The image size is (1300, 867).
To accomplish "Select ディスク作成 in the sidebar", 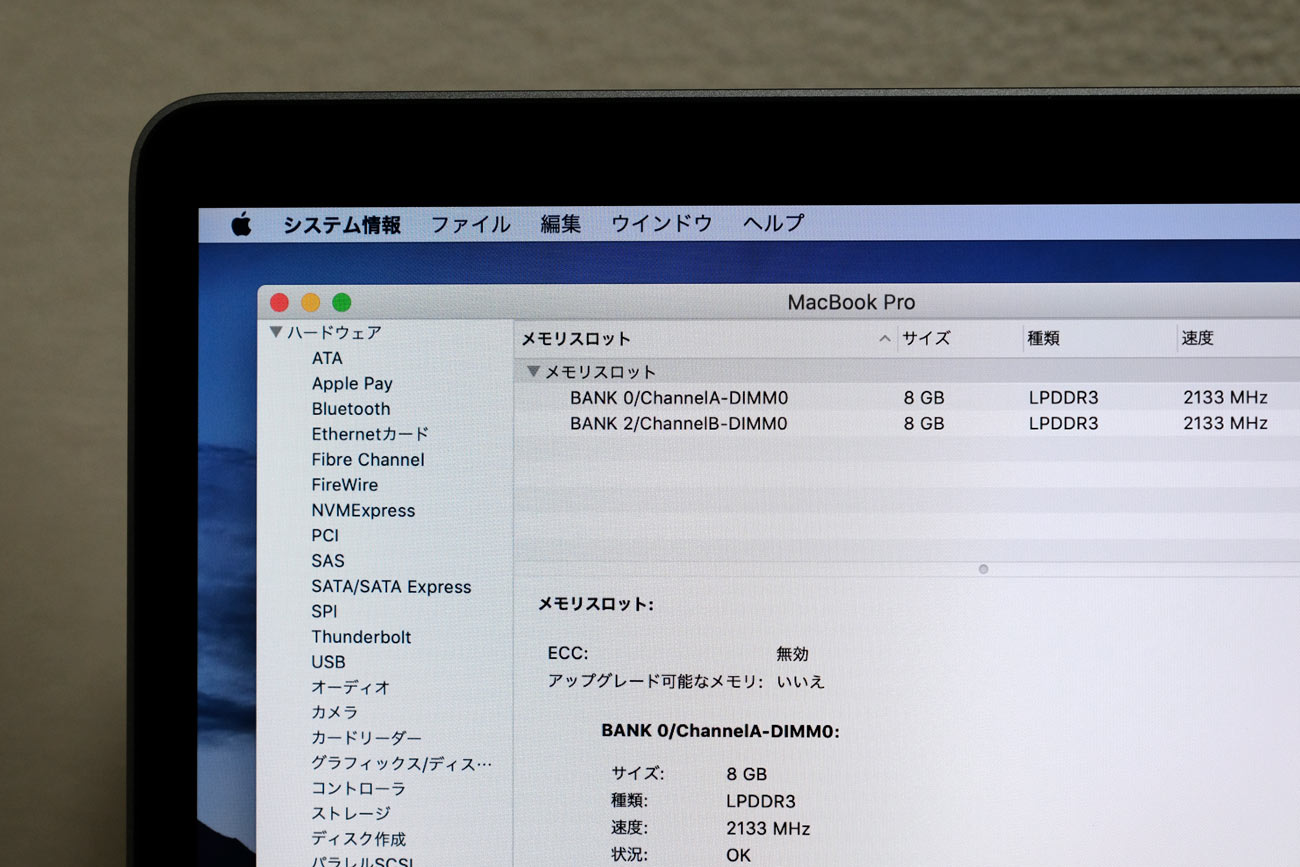I will point(358,839).
